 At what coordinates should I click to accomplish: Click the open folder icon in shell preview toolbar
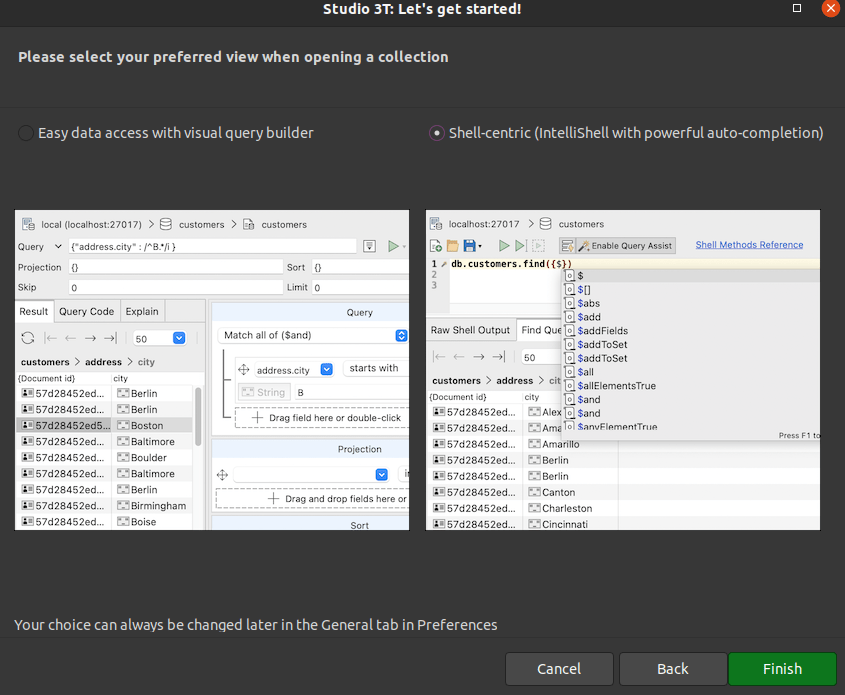tap(453, 246)
